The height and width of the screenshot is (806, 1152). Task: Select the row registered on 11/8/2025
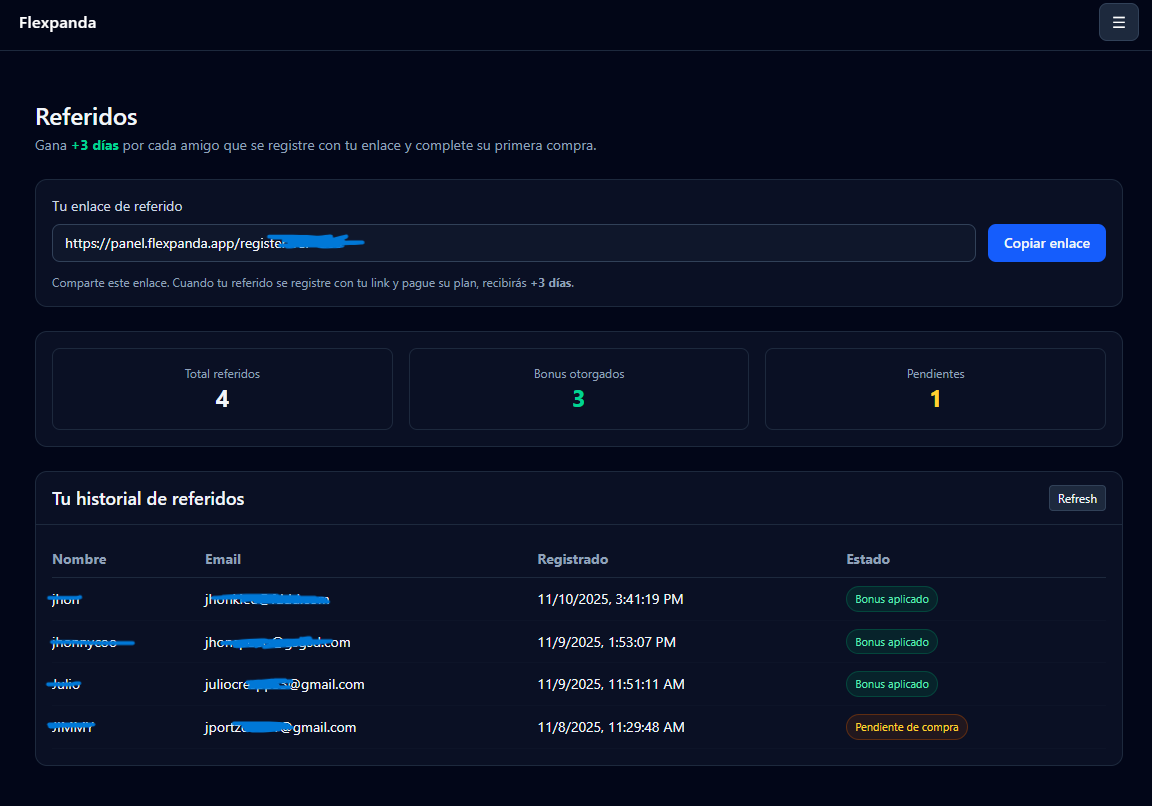(575, 727)
